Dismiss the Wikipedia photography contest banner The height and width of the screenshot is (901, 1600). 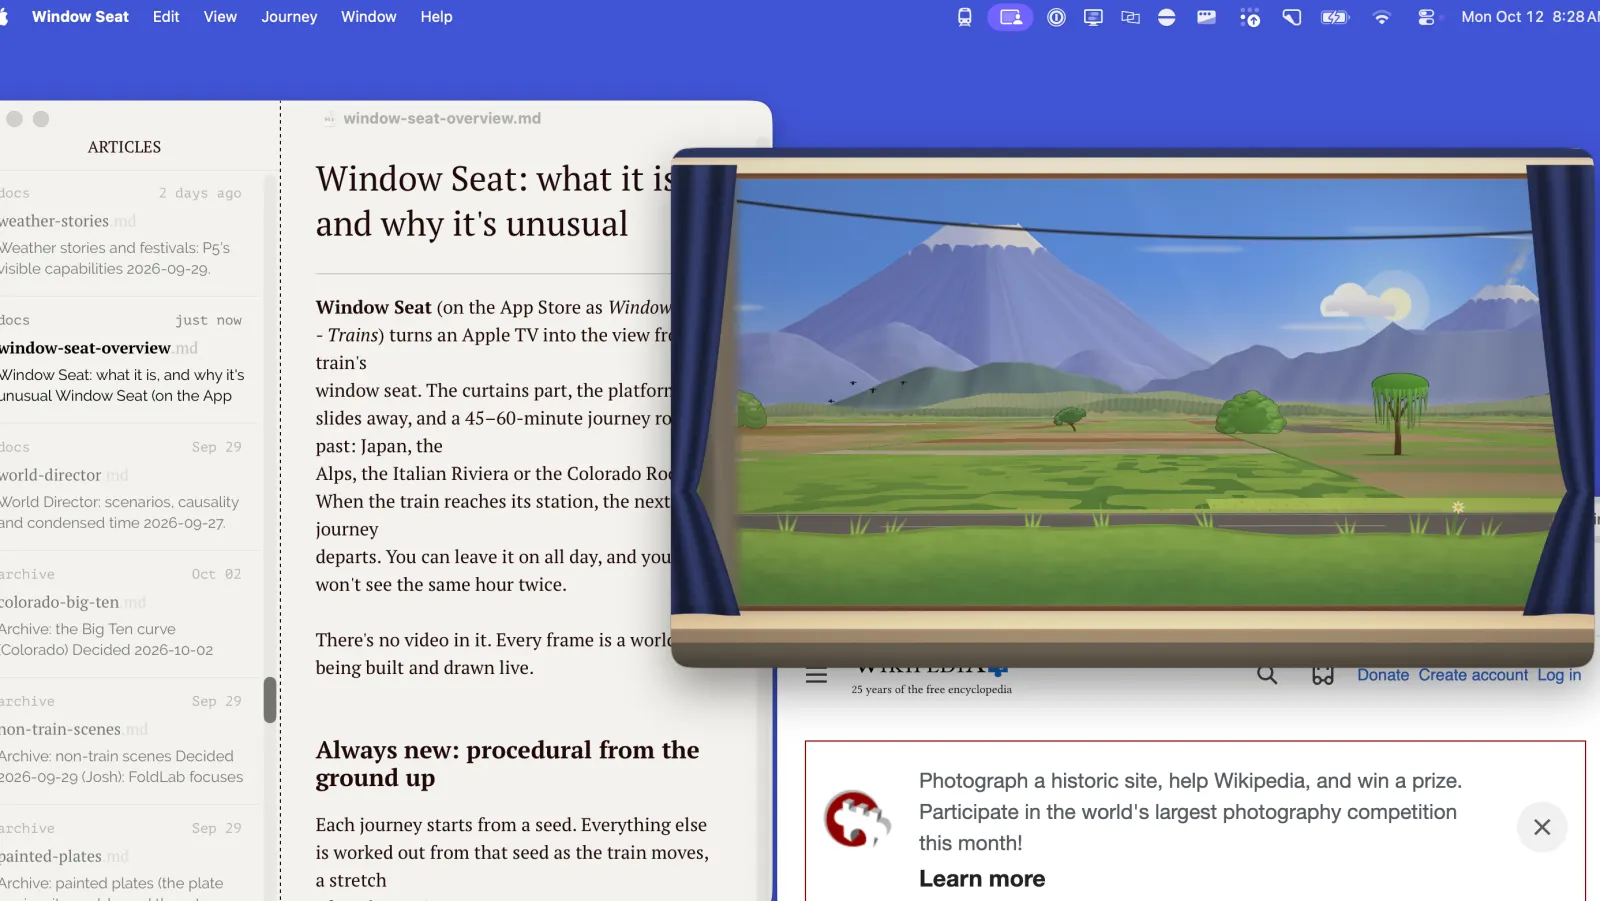[1542, 827]
